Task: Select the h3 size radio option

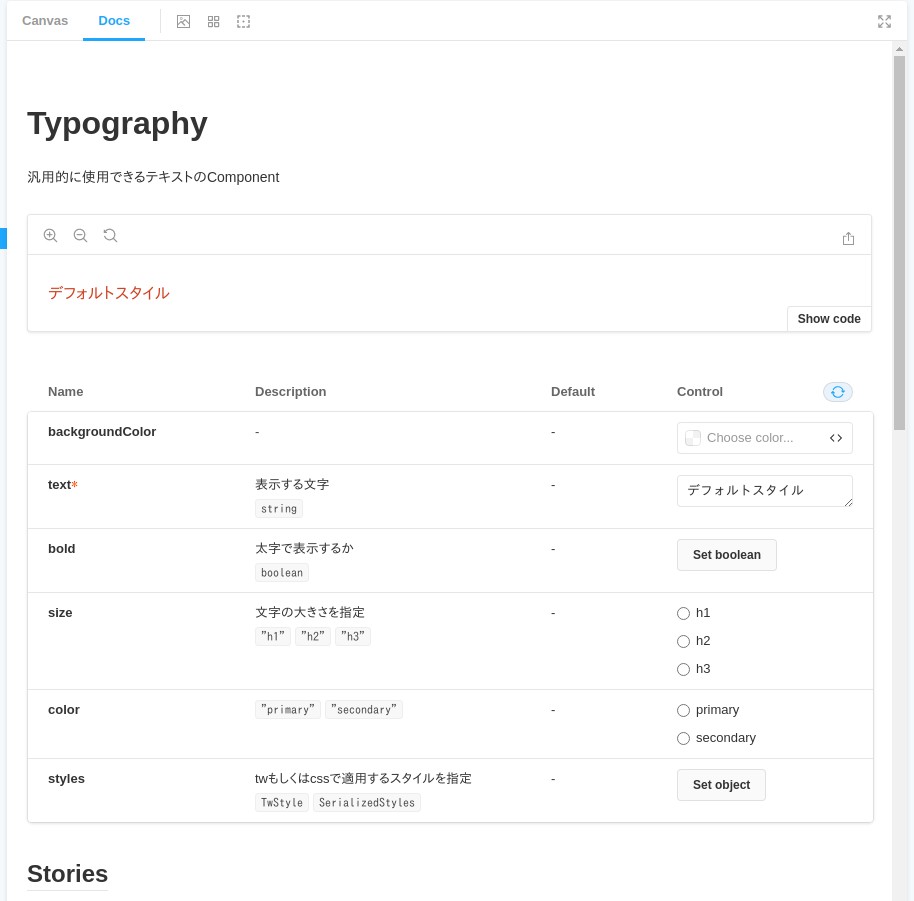Action: point(683,669)
